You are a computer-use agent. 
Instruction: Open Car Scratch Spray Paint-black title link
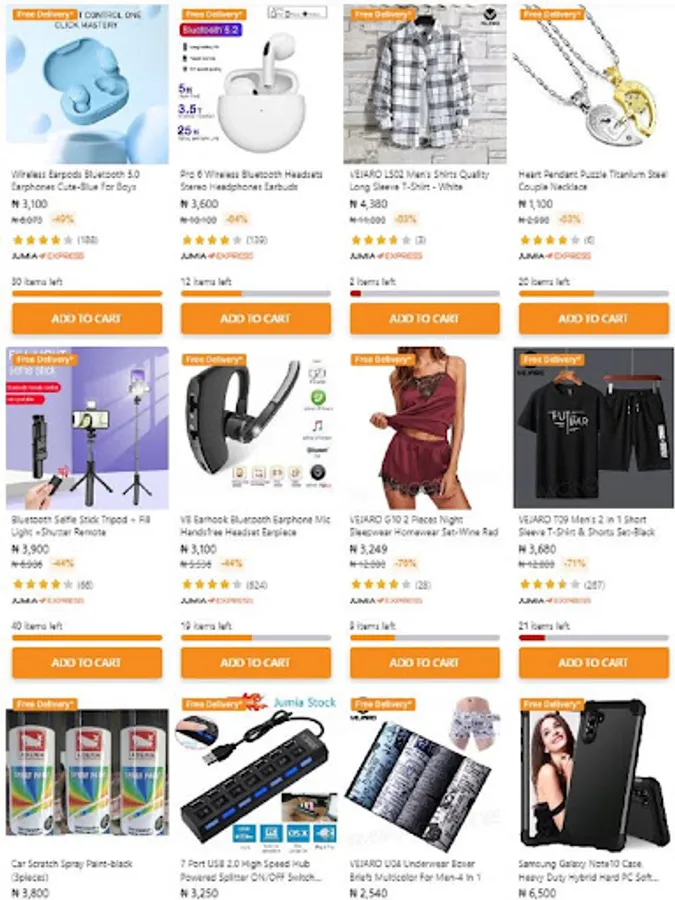coord(72,870)
